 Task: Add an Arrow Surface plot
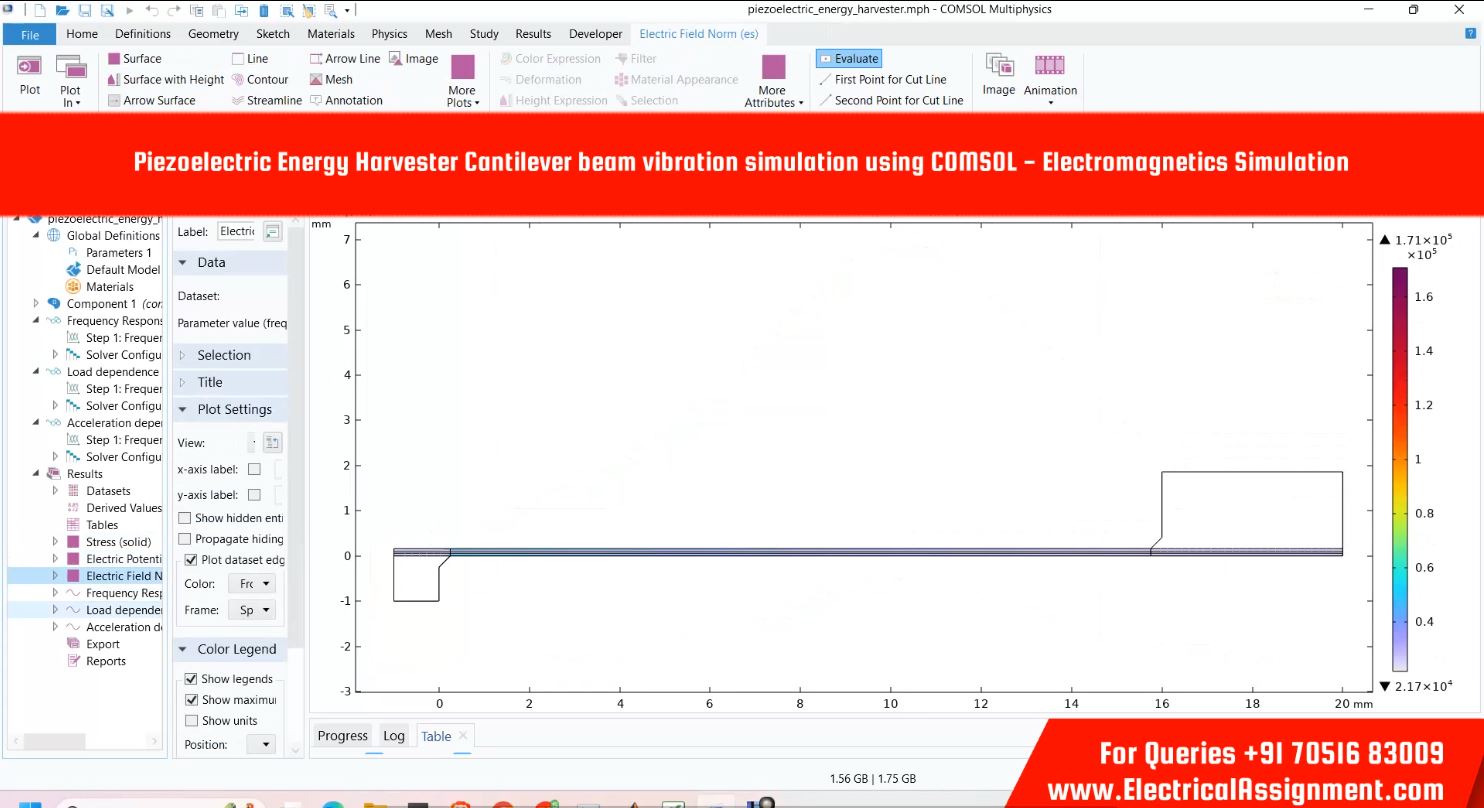114,101
